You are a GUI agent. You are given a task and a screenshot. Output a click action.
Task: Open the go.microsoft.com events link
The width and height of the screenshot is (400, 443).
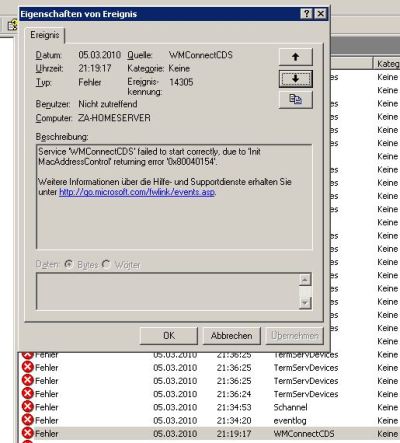pos(137,192)
